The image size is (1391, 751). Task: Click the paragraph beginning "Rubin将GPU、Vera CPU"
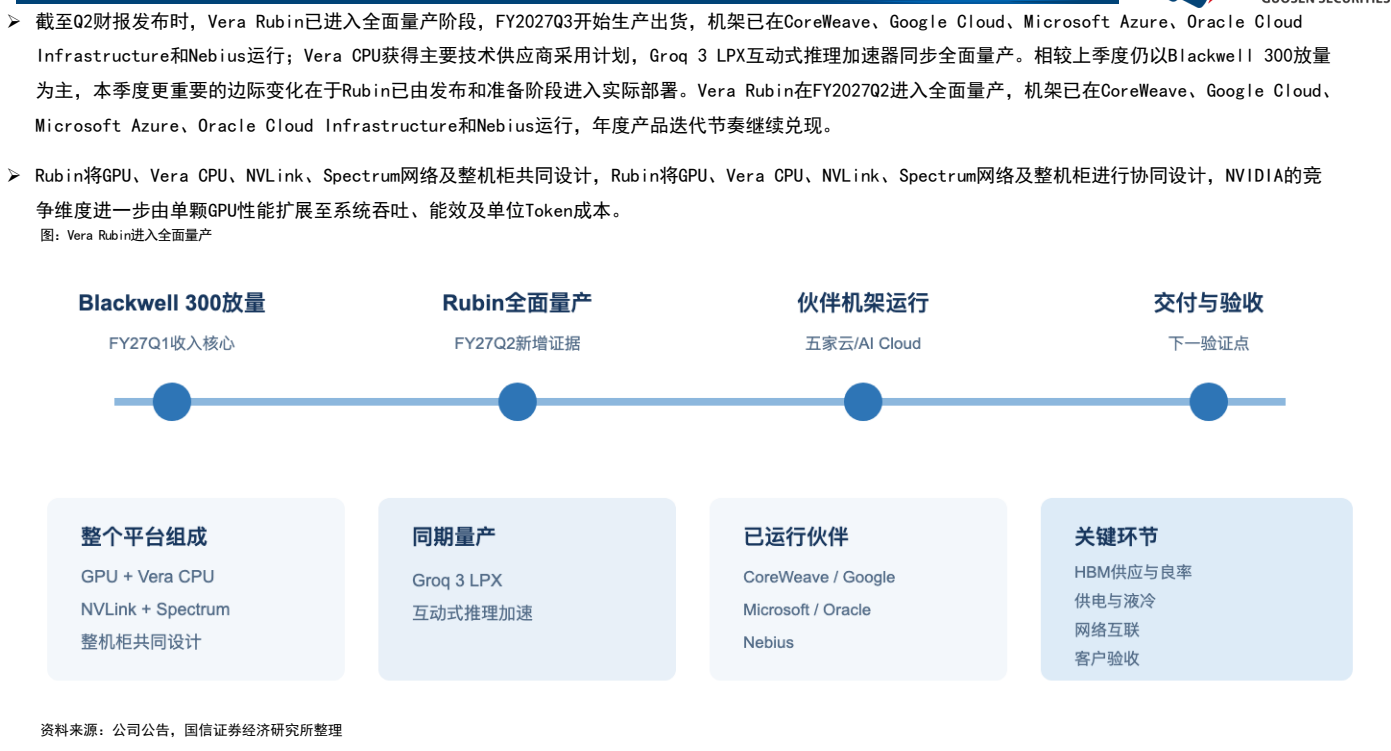678,193
